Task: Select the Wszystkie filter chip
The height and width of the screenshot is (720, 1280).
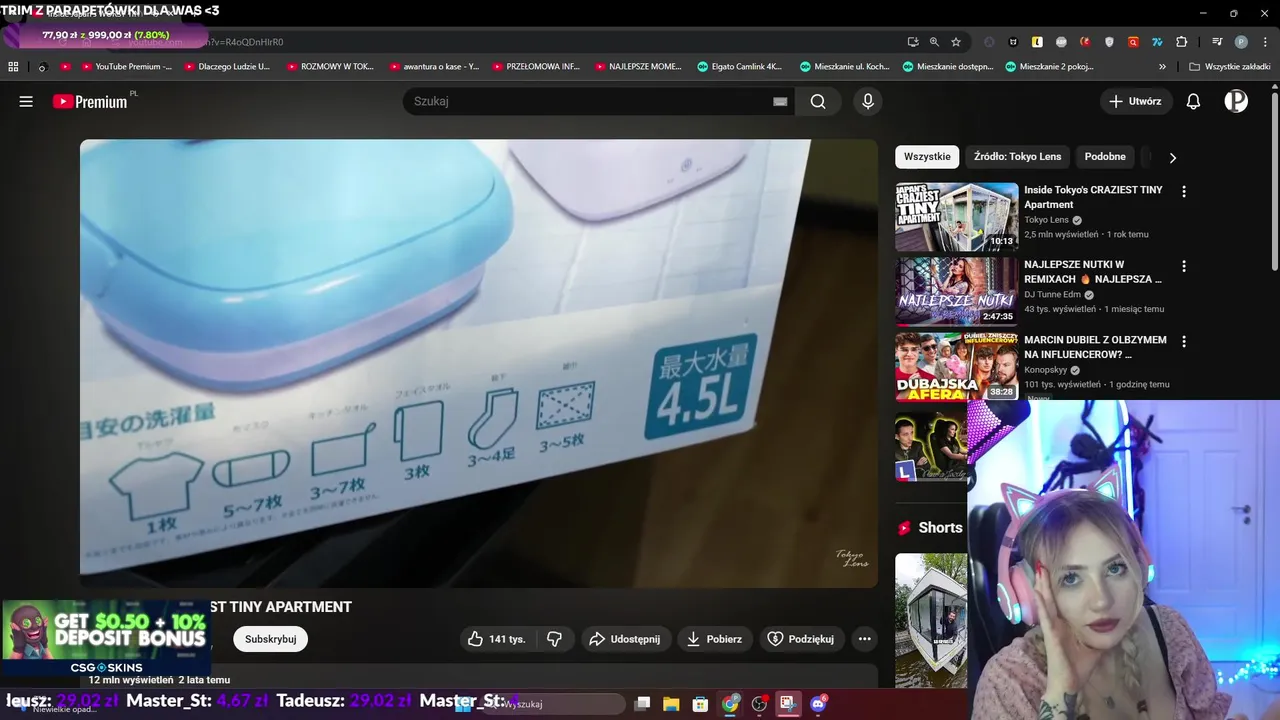Action: (x=927, y=157)
